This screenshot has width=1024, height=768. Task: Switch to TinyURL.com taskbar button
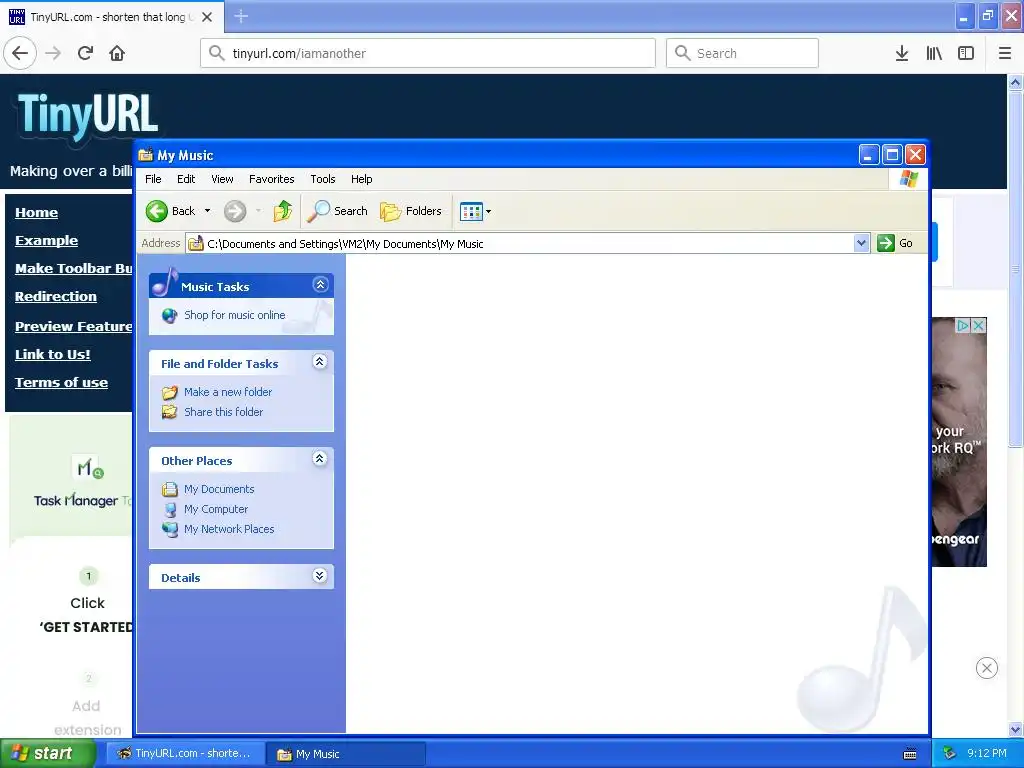[x=184, y=754]
